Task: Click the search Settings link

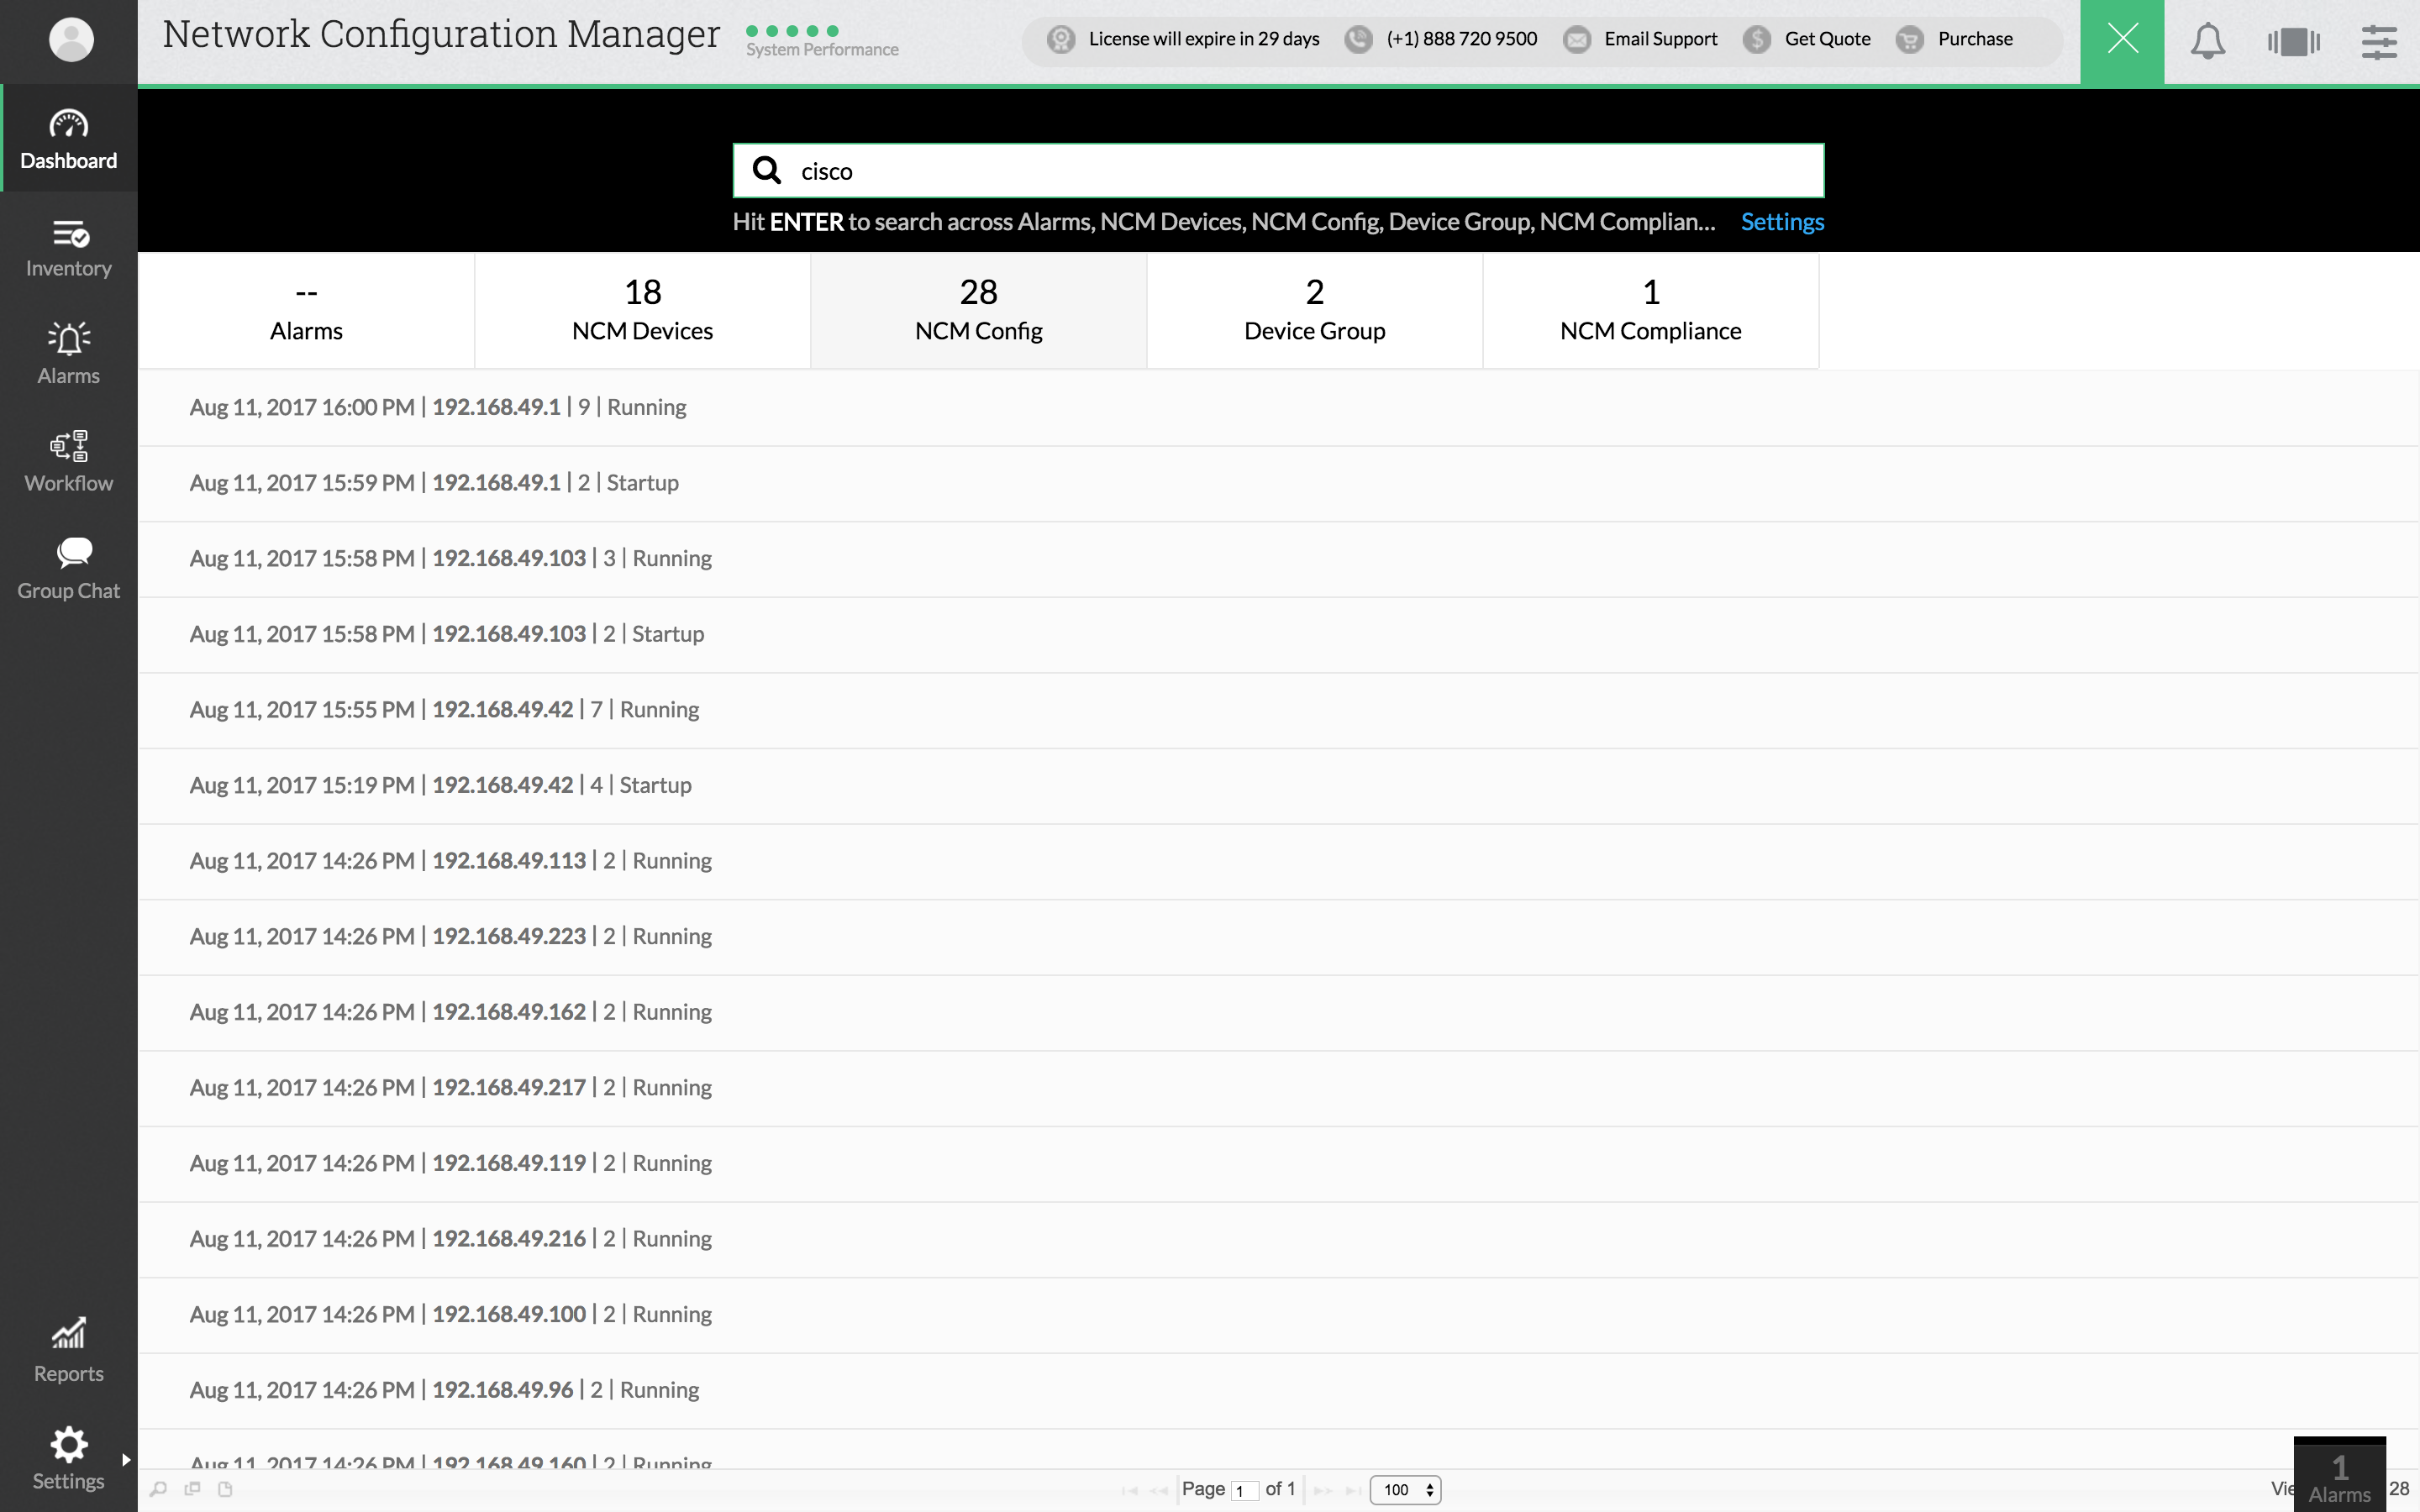Action: 1782,222
